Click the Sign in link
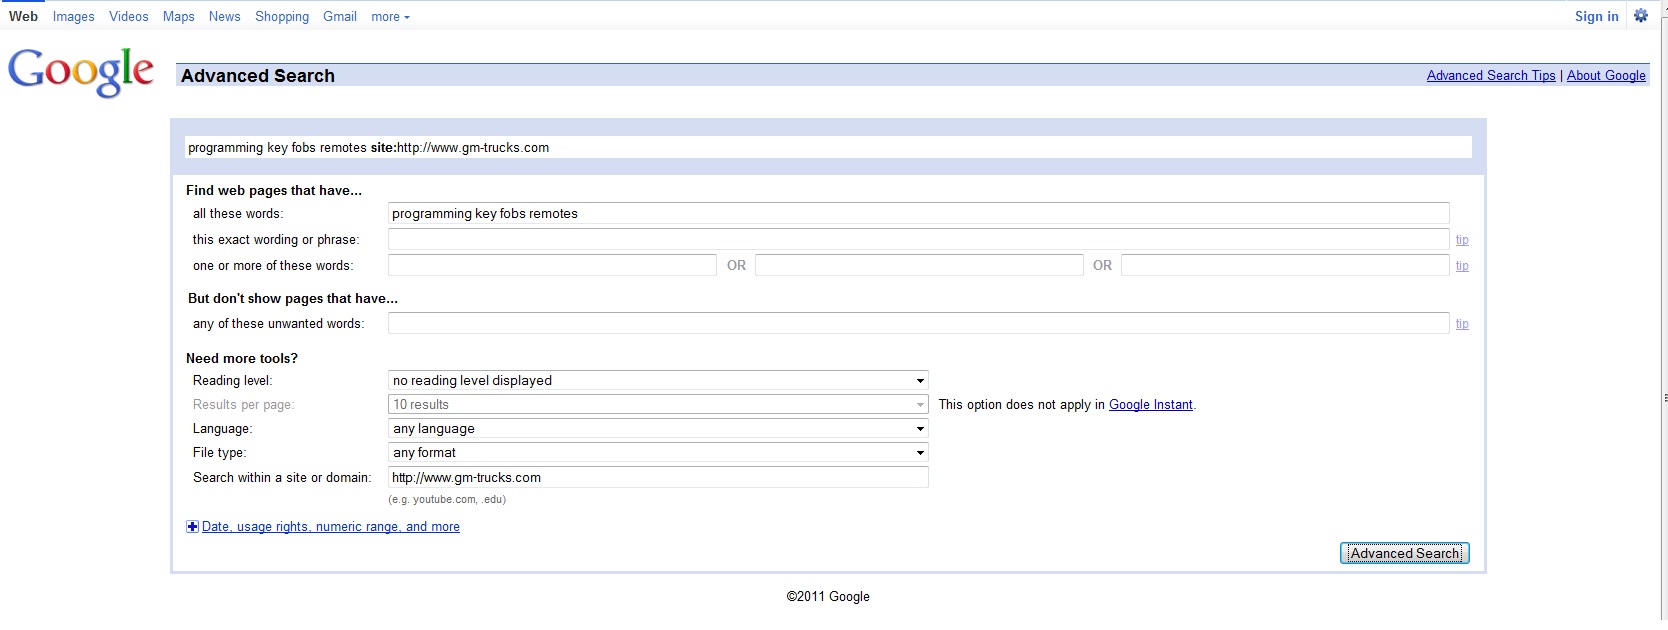 (1596, 16)
